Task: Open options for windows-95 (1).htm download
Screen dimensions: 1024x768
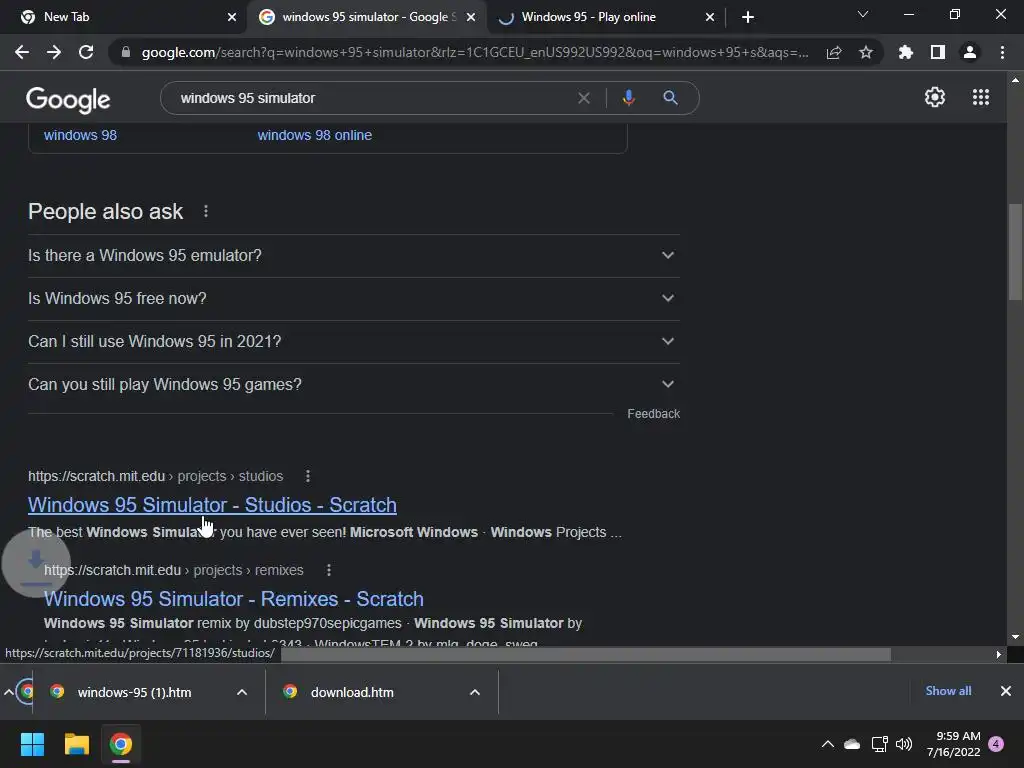Action: (242, 692)
